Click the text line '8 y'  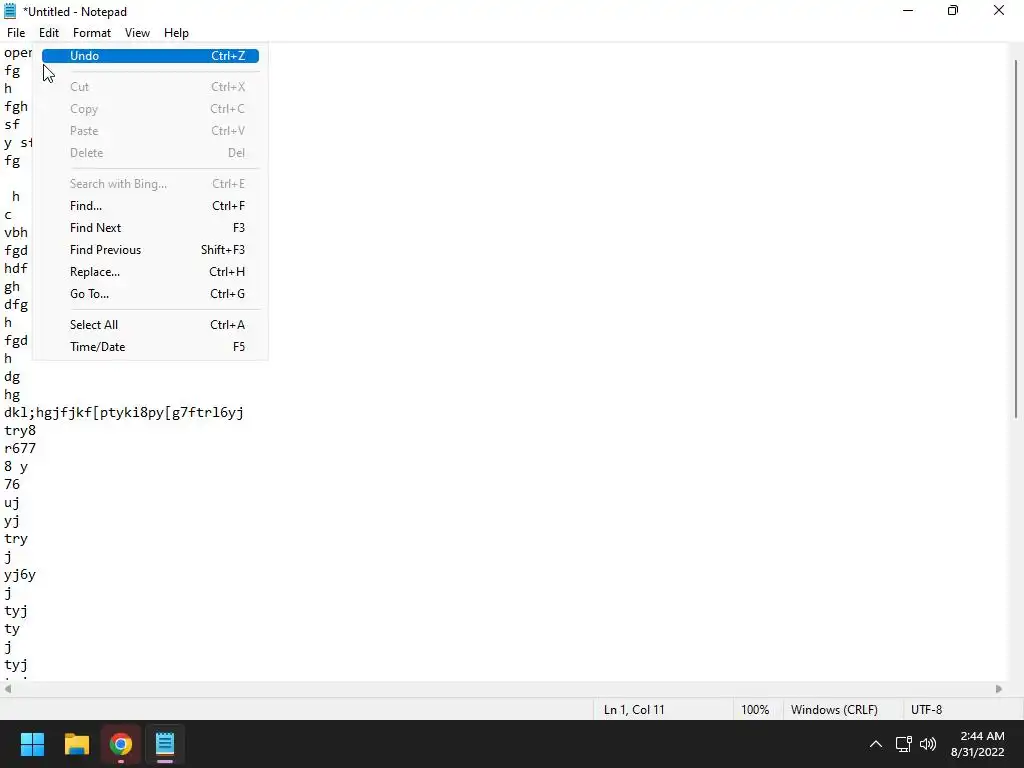click(x=16, y=467)
